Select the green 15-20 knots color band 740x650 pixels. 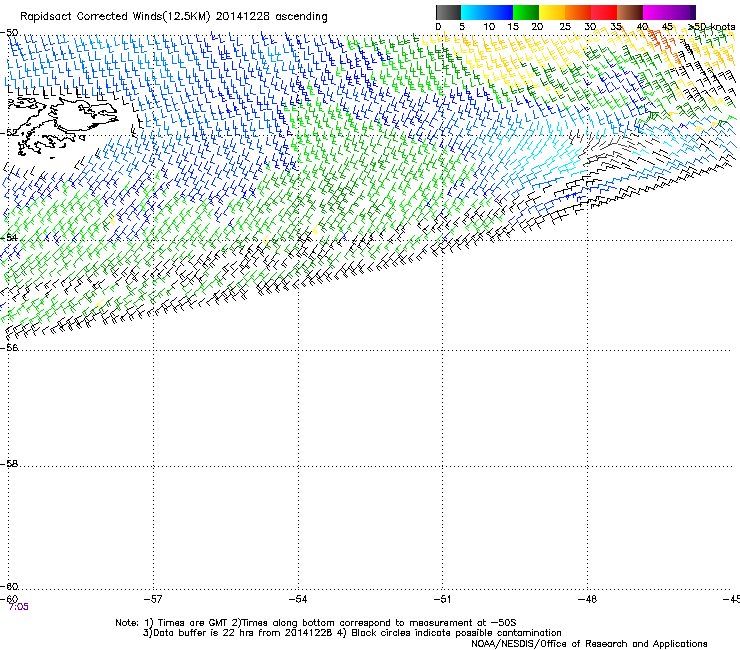pyautogui.click(x=526, y=12)
